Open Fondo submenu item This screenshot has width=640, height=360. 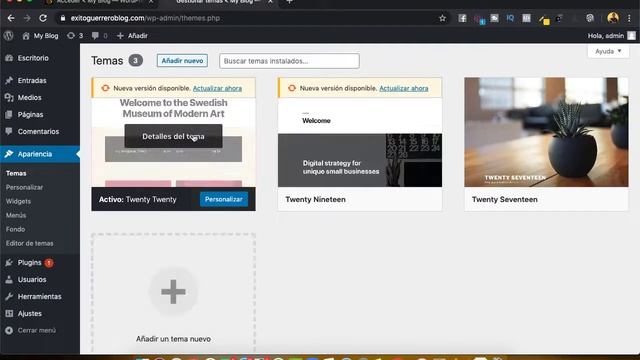point(15,229)
